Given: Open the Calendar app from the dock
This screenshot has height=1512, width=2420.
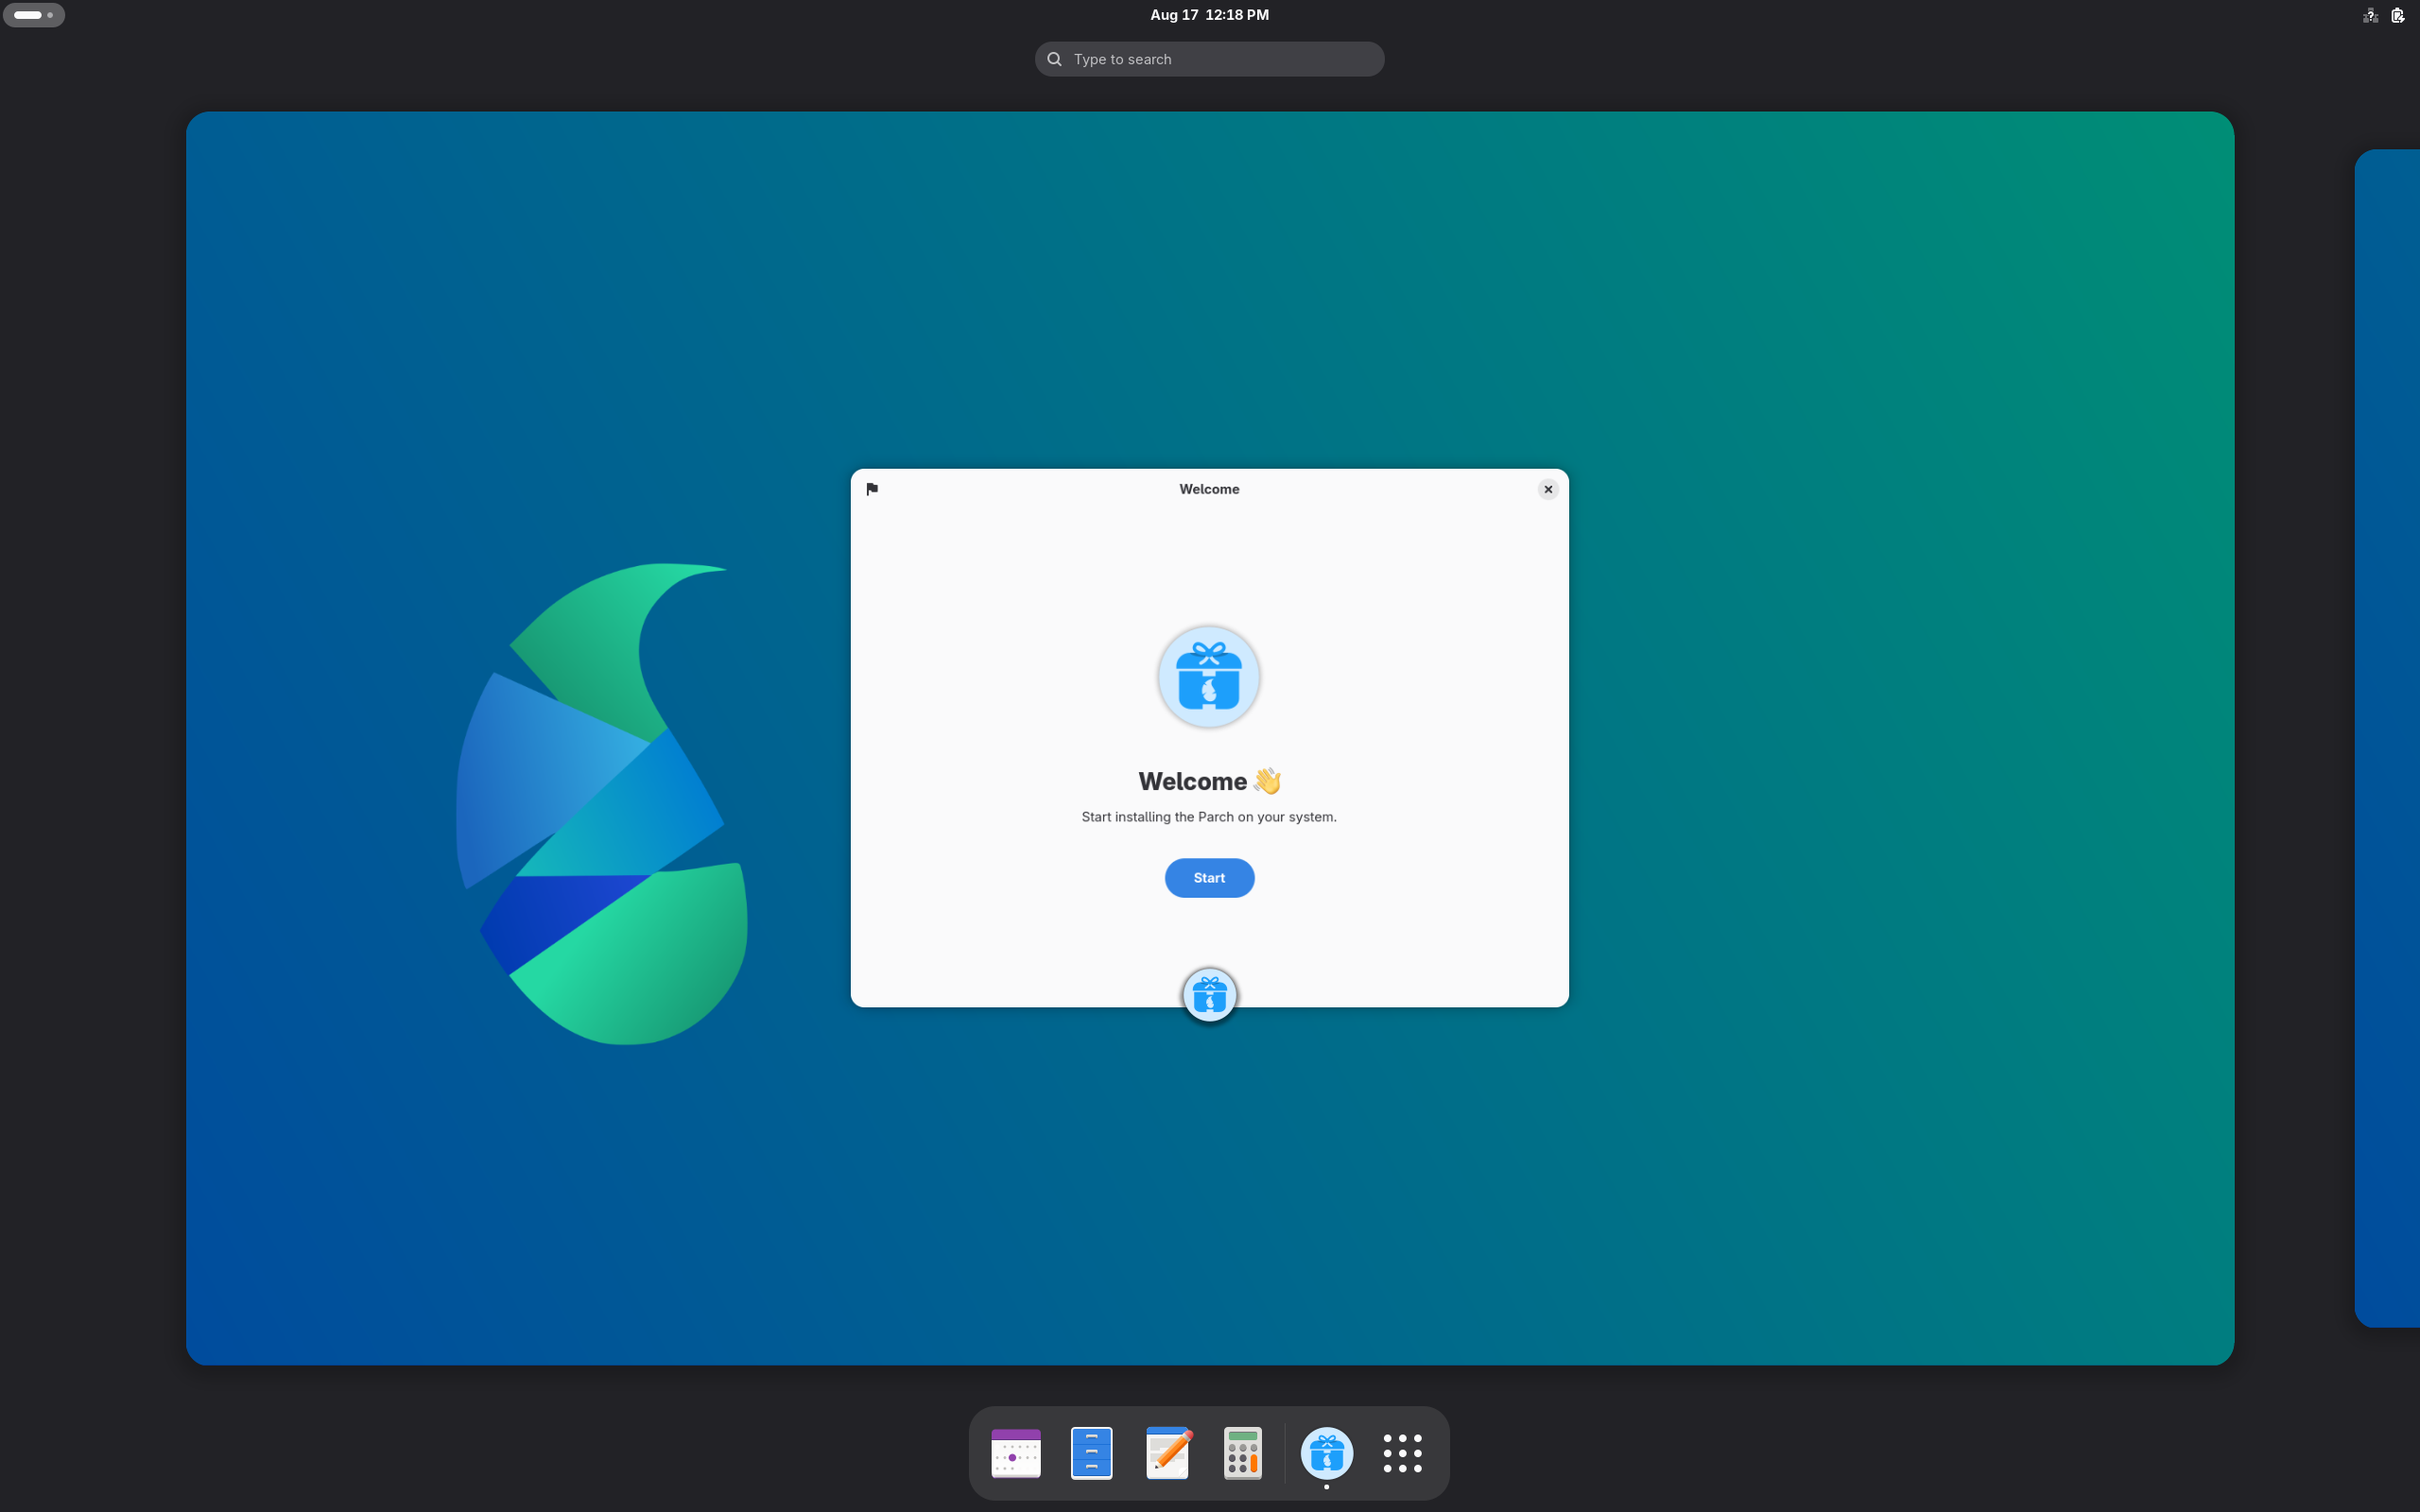Looking at the screenshot, I should coord(1015,1452).
